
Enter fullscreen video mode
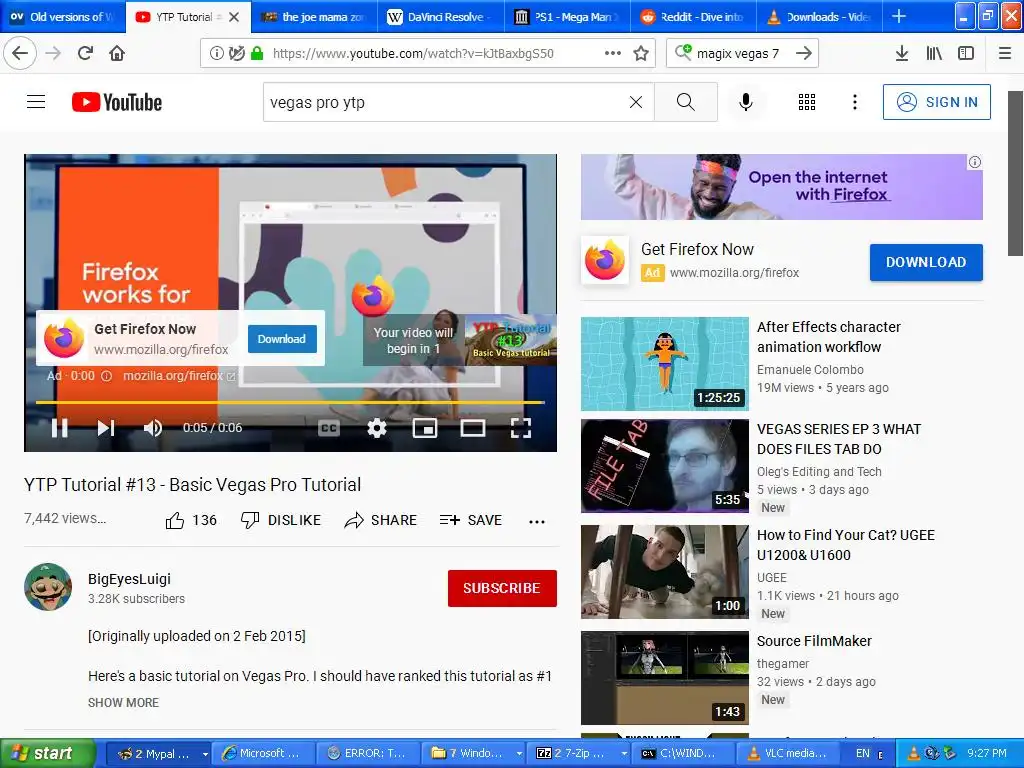coord(520,428)
